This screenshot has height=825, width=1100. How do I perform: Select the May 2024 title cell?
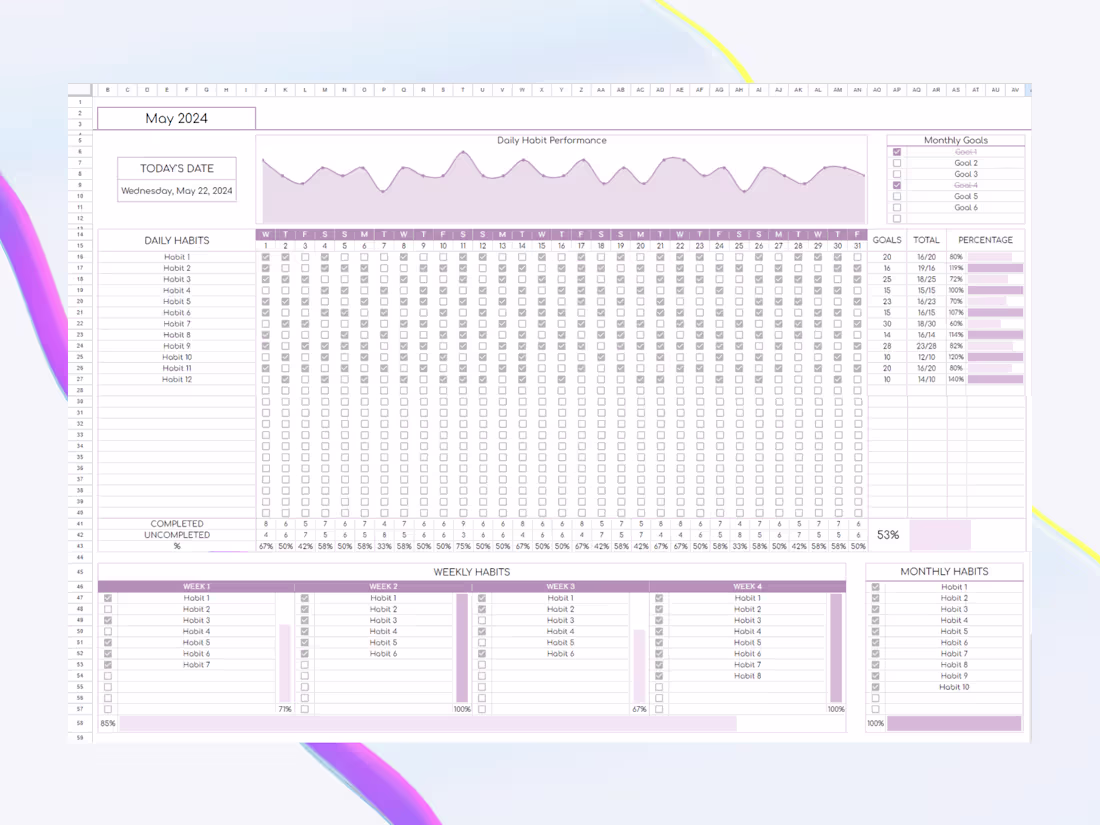coord(177,118)
